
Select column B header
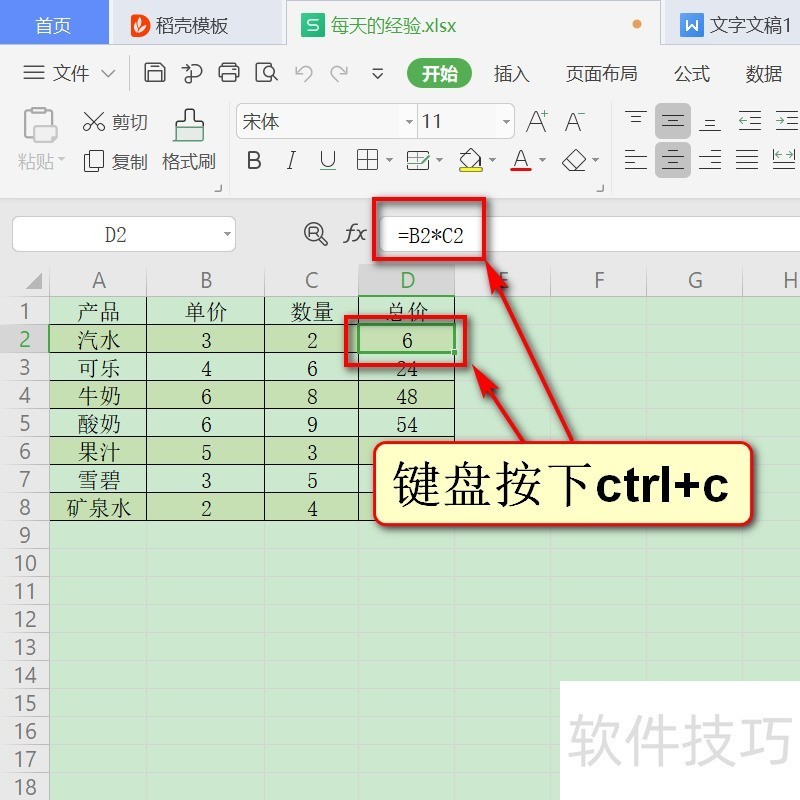click(206, 280)
